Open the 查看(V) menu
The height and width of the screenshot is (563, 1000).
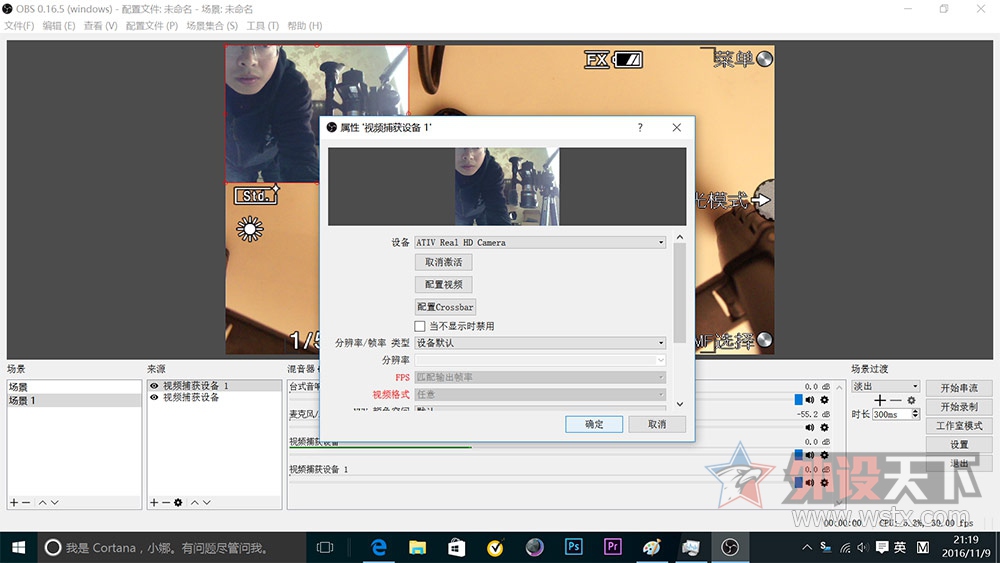[x=101, y=26]
